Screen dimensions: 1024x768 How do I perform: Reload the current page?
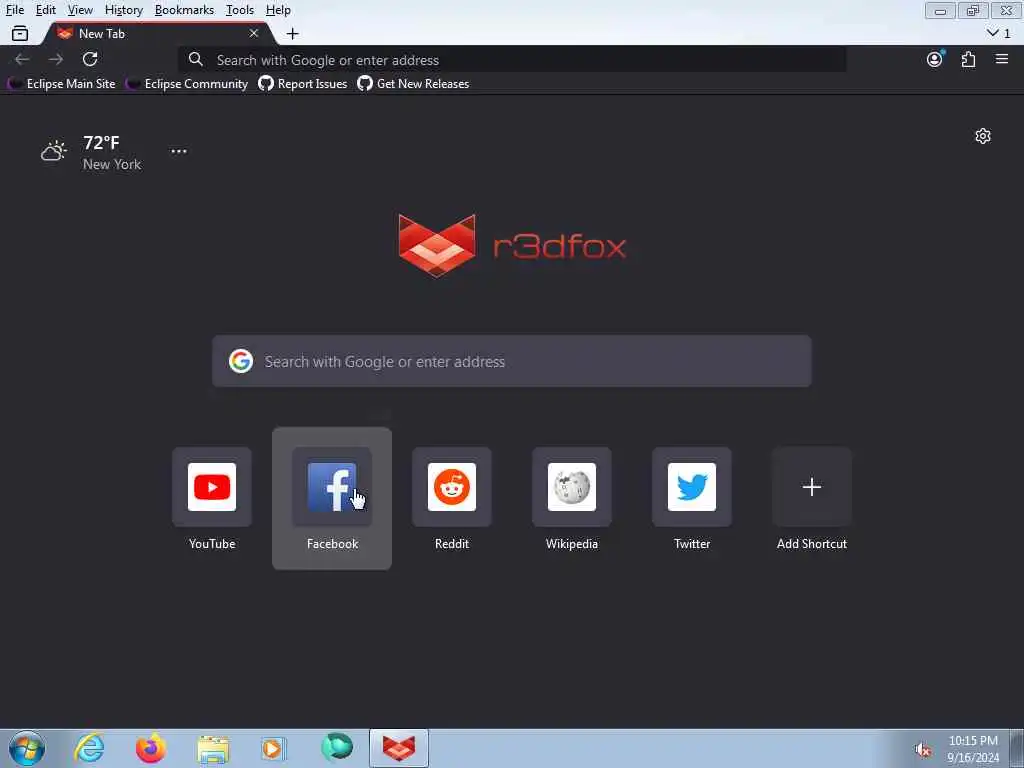(x=90, y=59)
